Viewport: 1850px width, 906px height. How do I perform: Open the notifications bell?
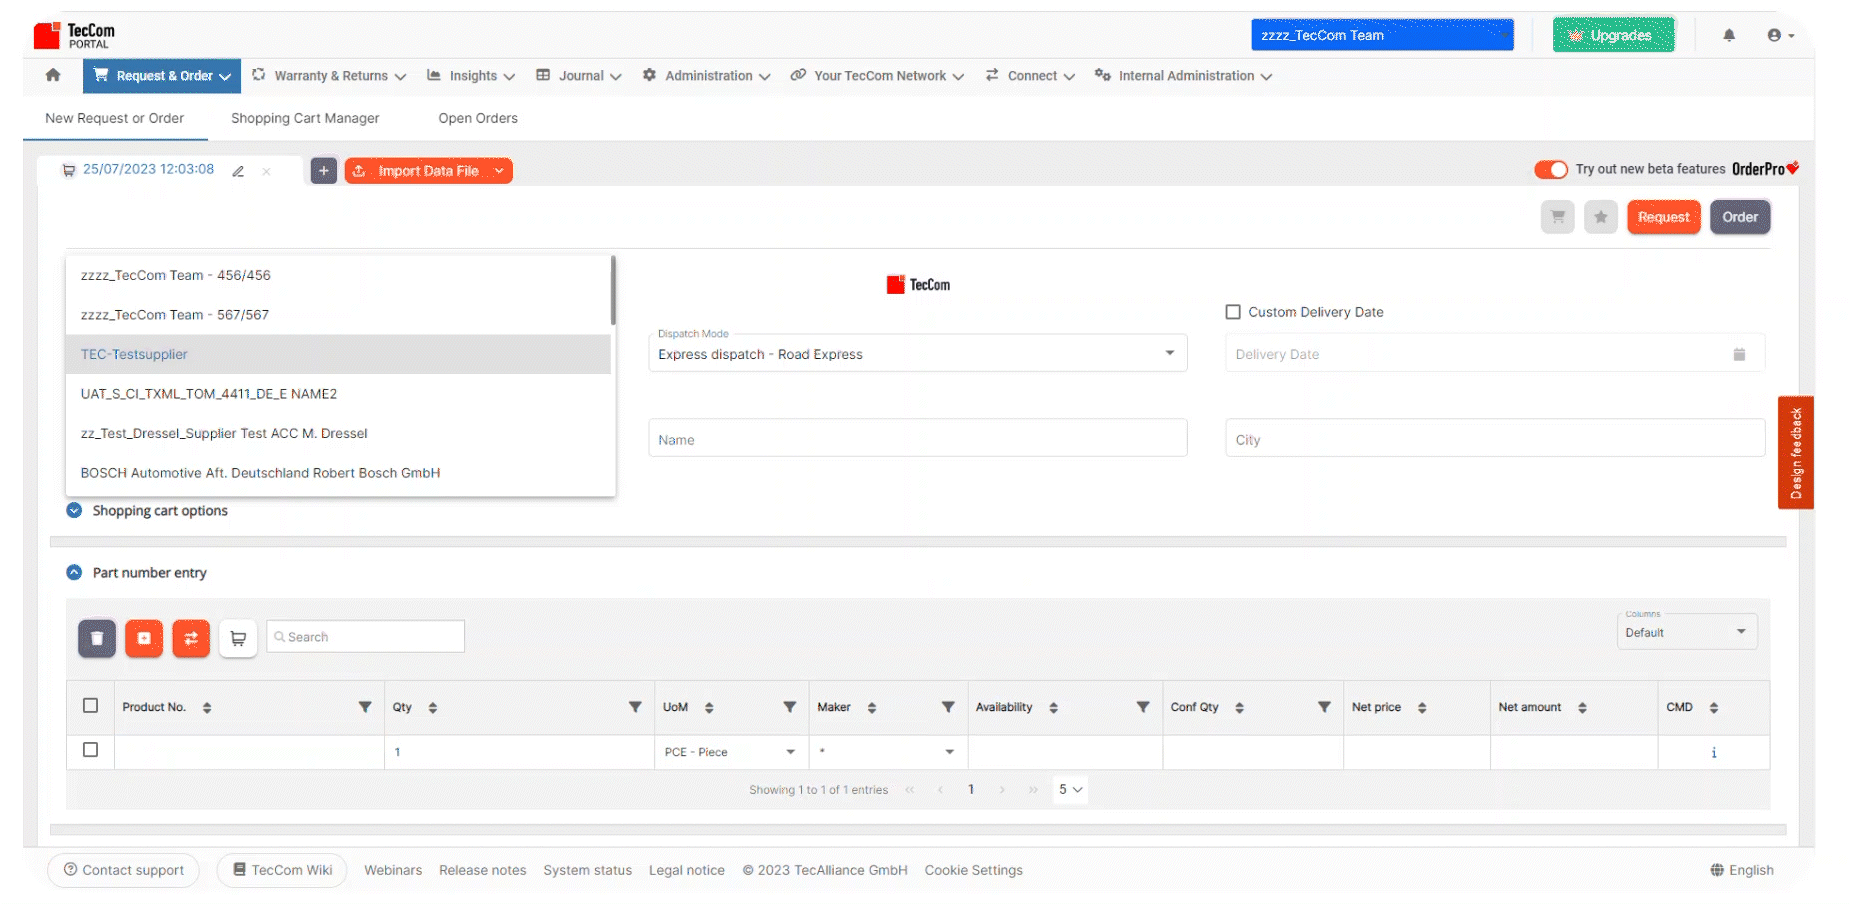(x=1729, y=35)
